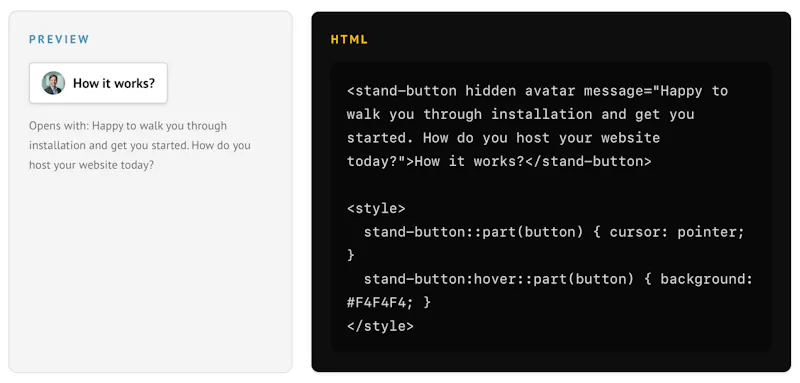Click the "How it works?" button label text
This screenshot has width=800, height=383.
pos(114,83)
